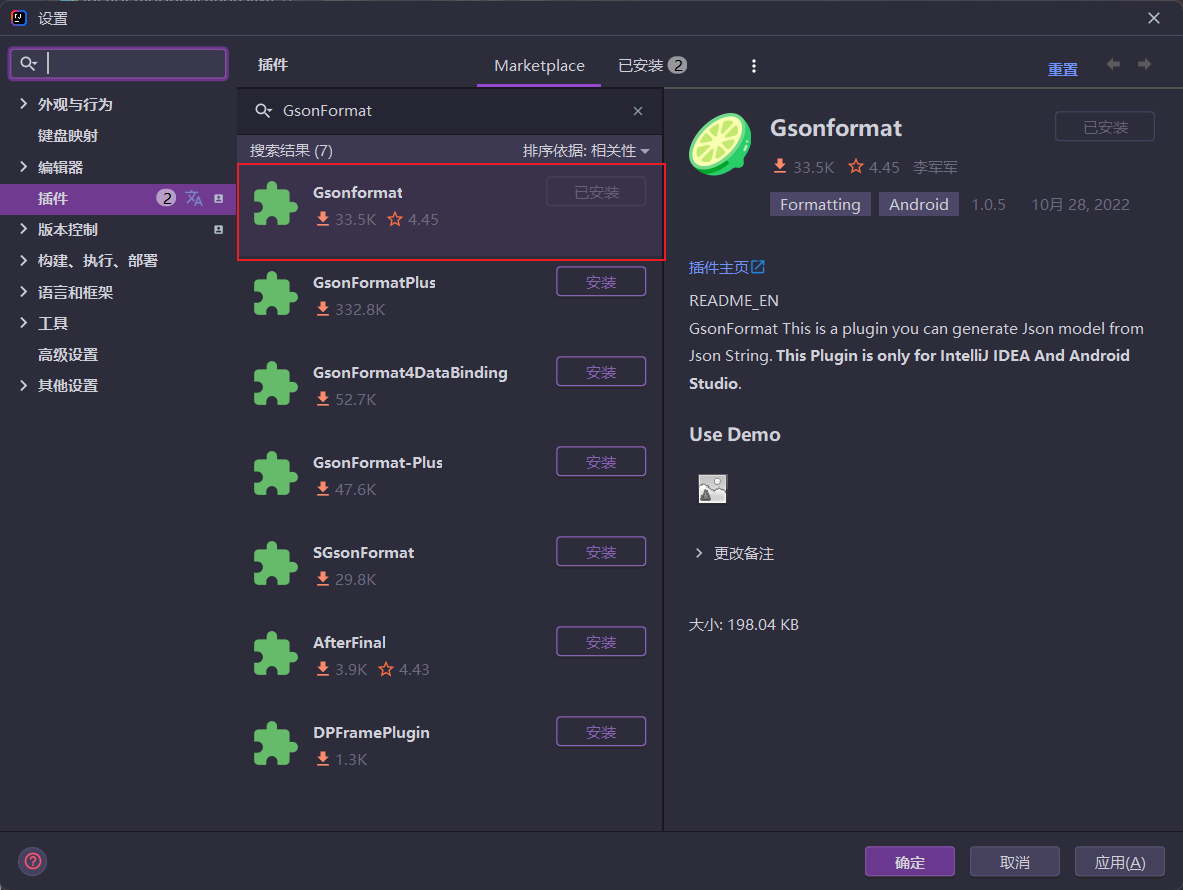Click the GsonFormat-Plus puzzle piece icon
1183x890 pixels.
tap(275, 474)
